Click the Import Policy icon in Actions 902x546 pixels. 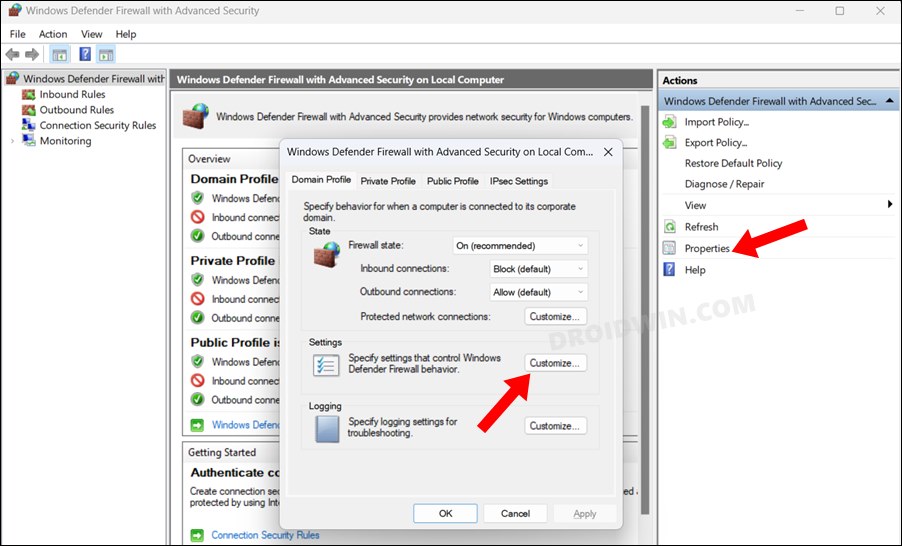[670, 122]
